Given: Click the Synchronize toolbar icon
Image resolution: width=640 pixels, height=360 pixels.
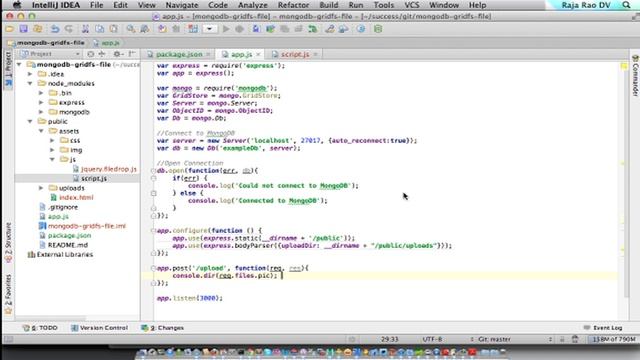Looking at the screenshot, I should pyautogui.click(x=38, y=29).
